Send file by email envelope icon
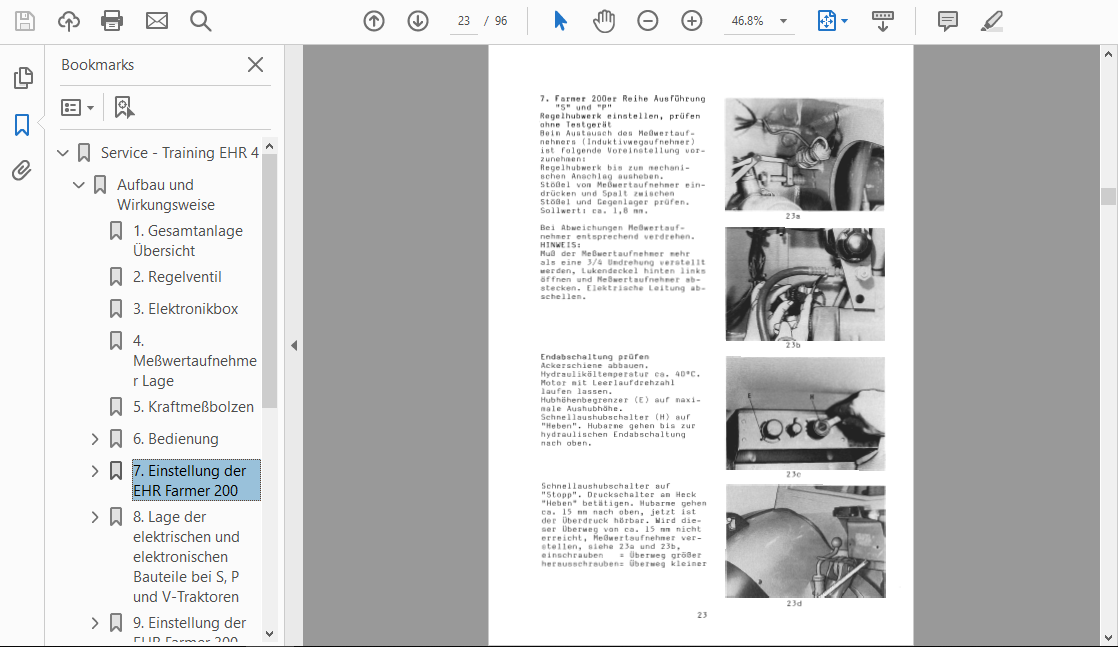1118x647 pixels. tap(156, 21)
